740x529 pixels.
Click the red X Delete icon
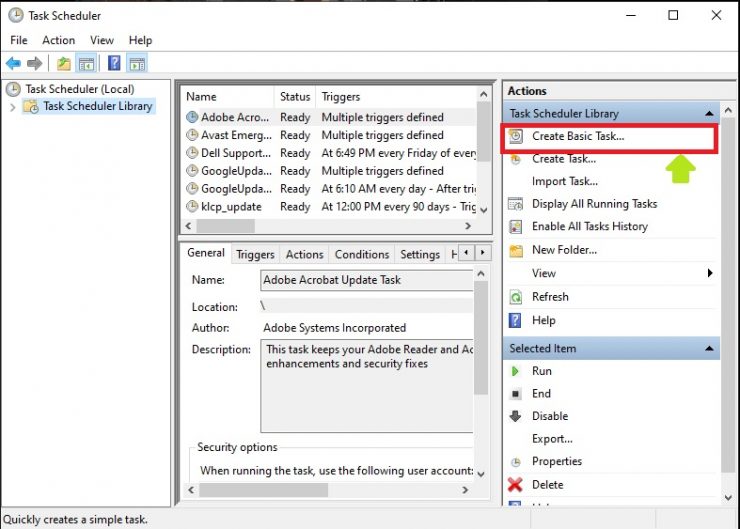(x=515, y=485)
